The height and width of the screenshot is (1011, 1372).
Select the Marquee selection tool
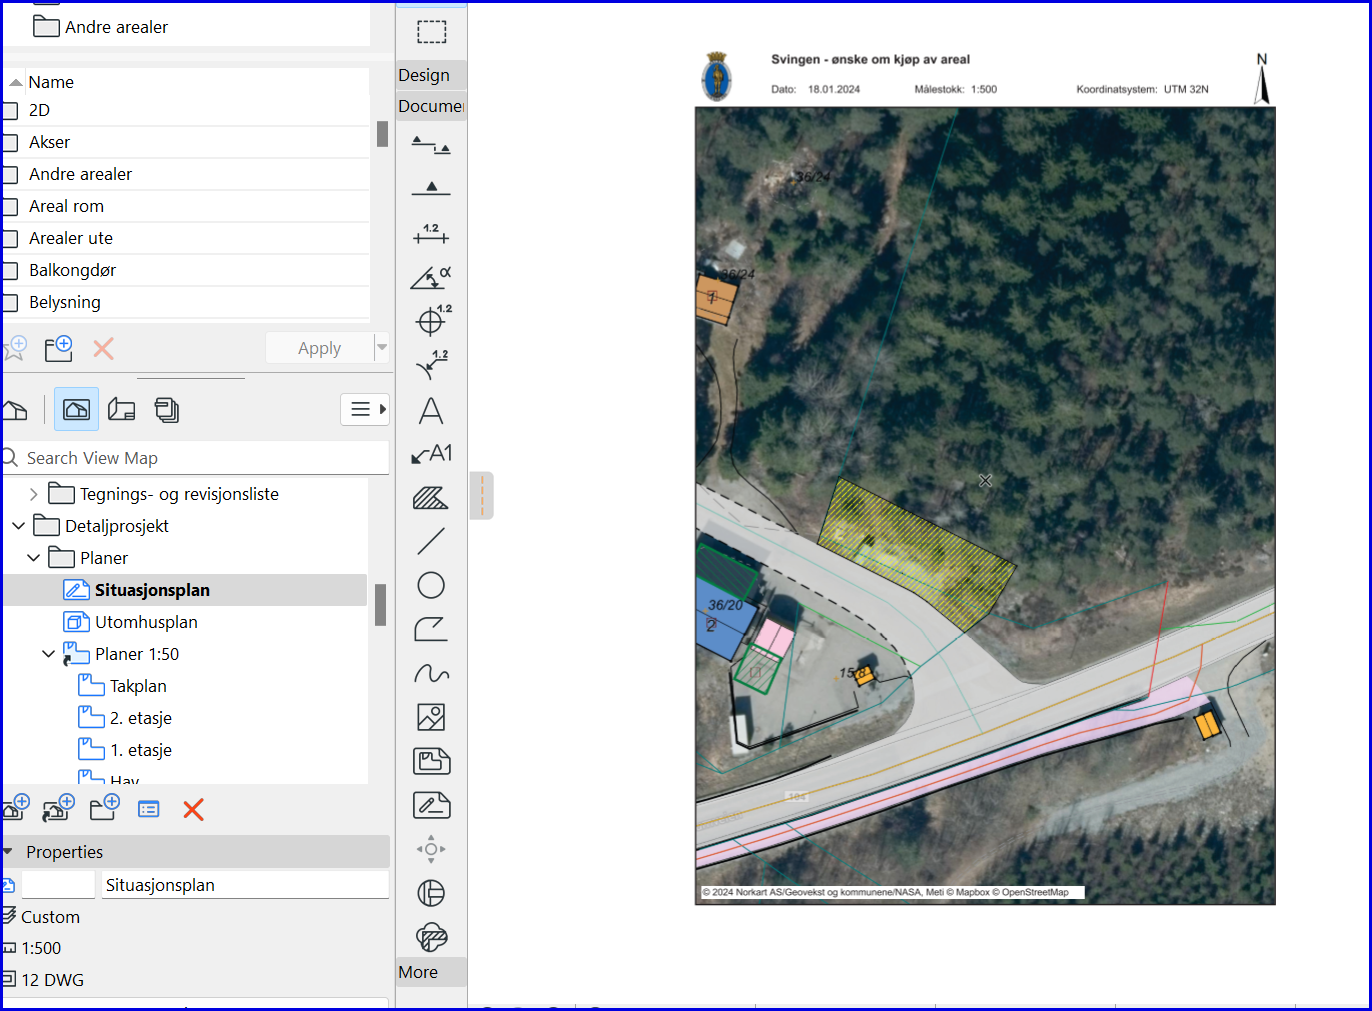point(431,32)
